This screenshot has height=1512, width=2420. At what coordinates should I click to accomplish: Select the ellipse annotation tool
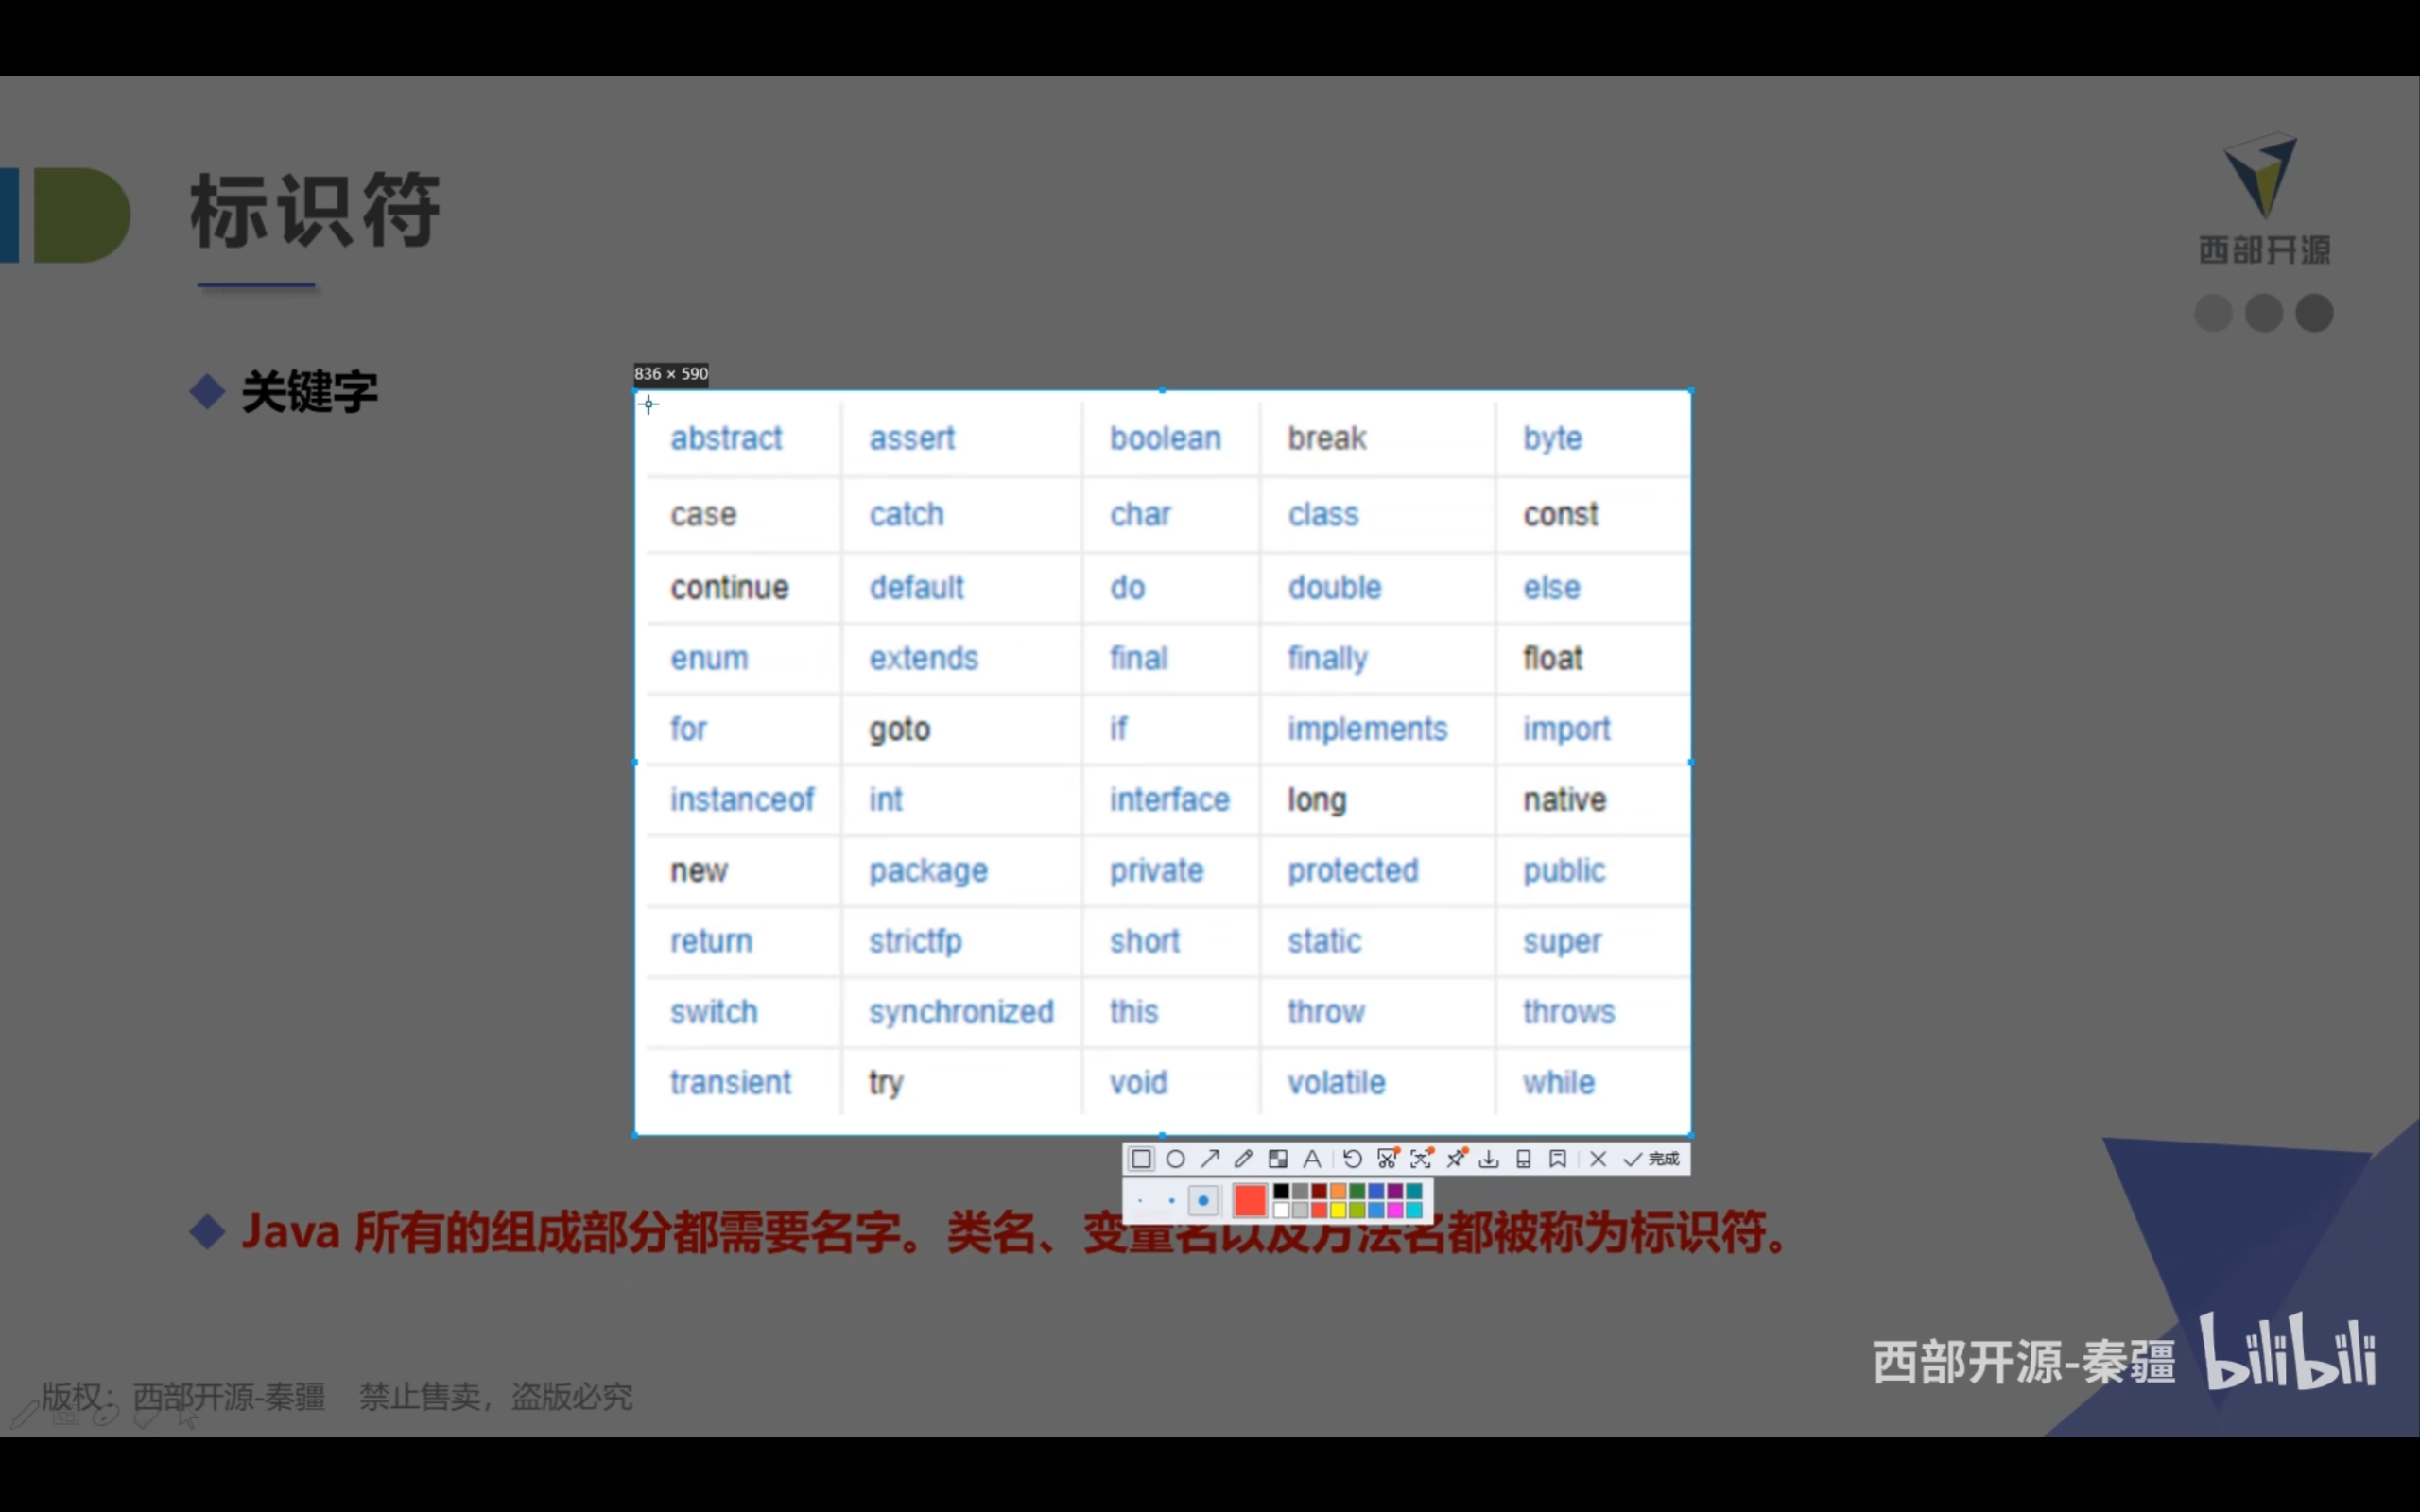[1176, 1159]
